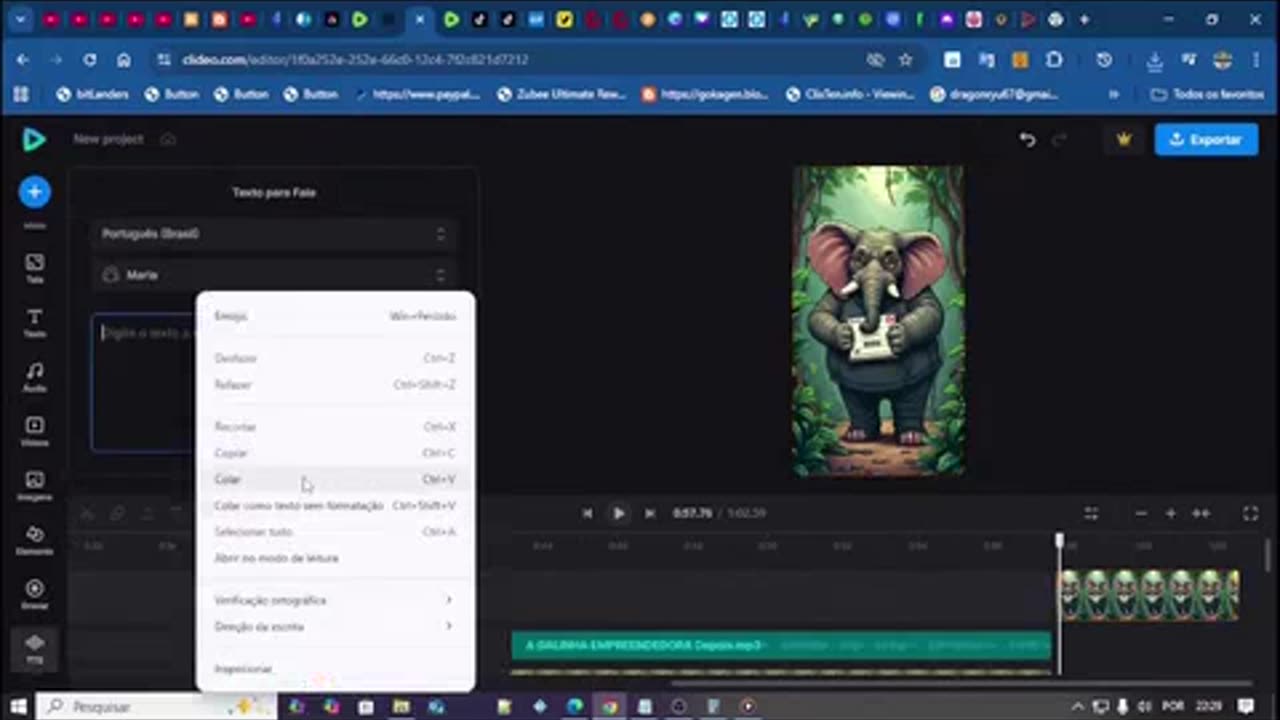This screenshot has width=1280, height=720.
Task: Toggle fullscreen preview
Action: pos(1250,513)
